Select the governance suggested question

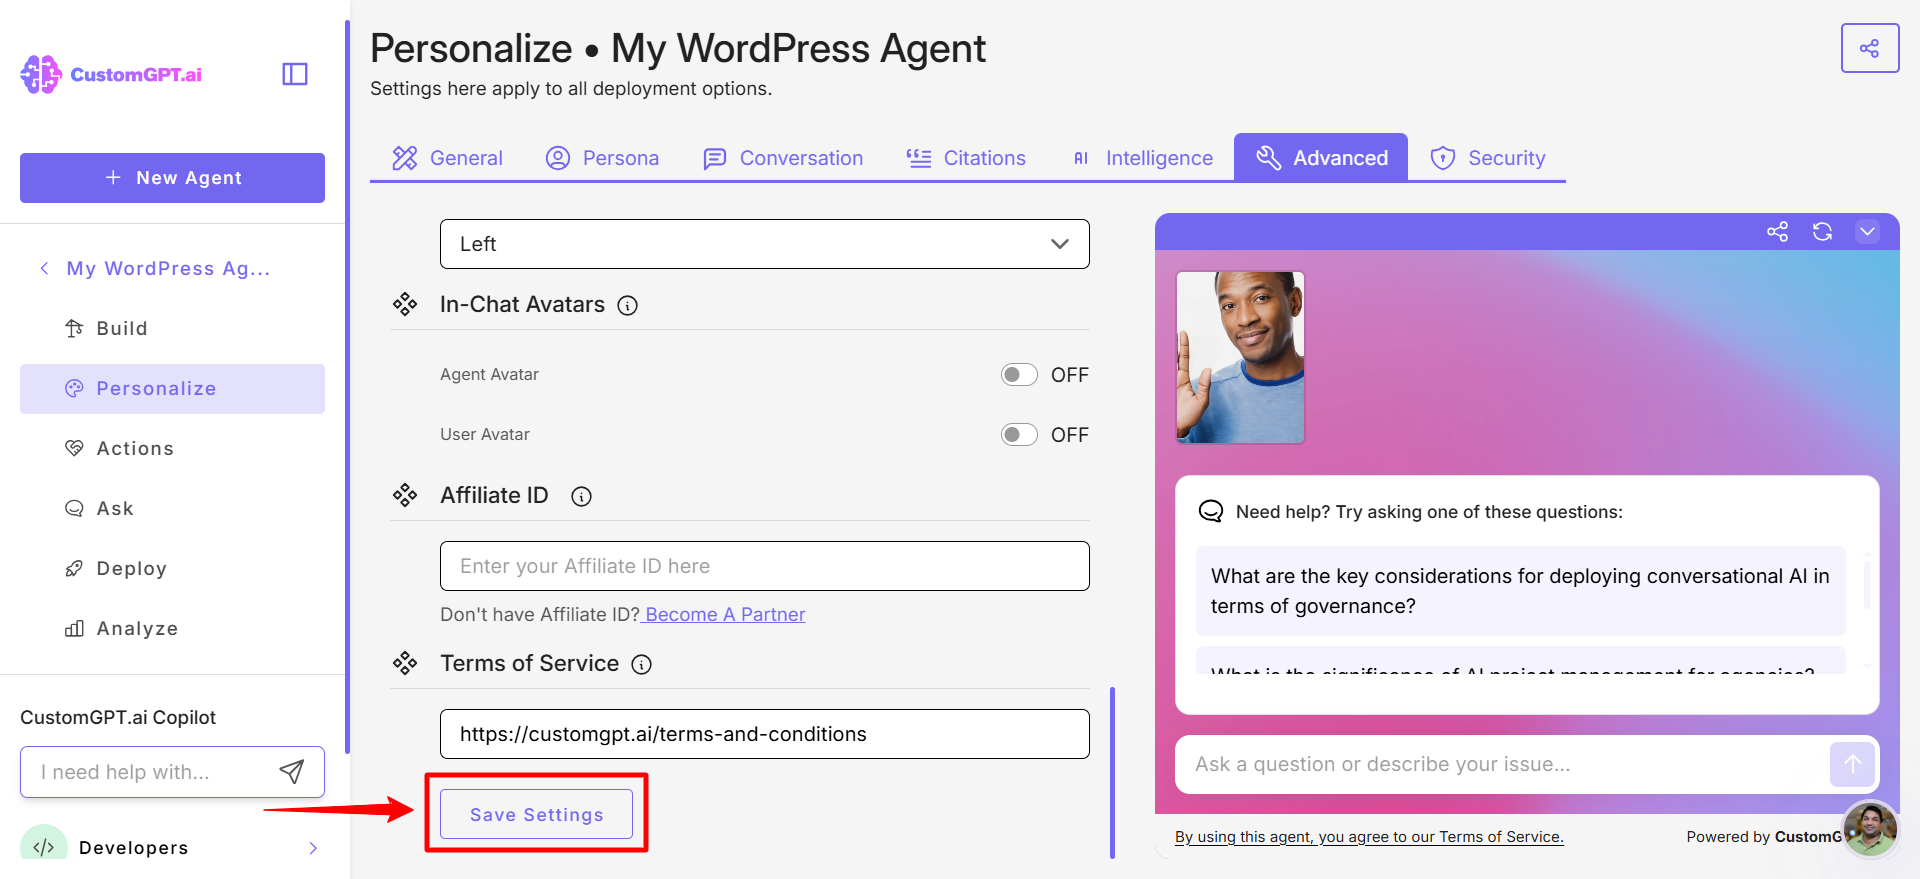tap(1520, 591)
